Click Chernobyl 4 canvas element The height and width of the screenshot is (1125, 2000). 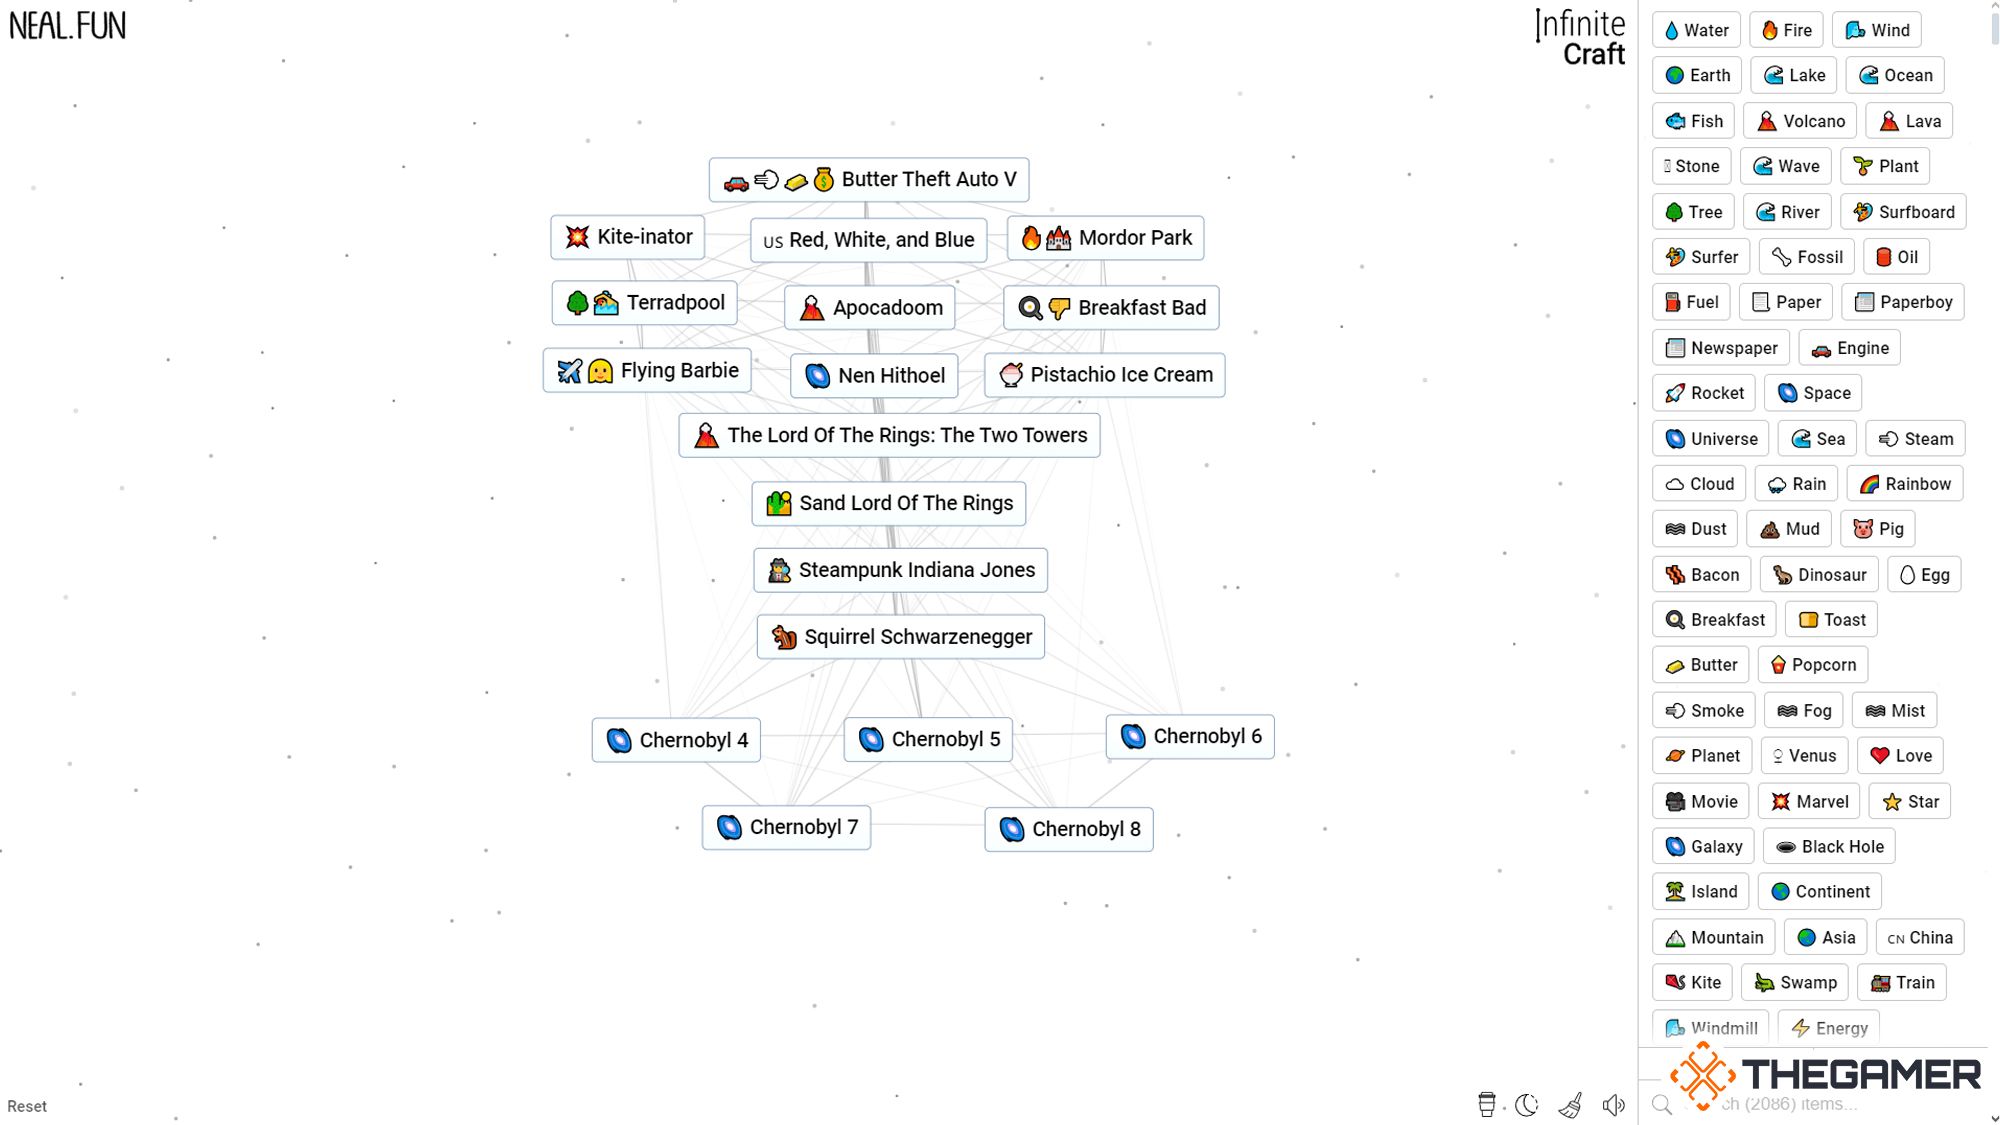tap(676, 741)
